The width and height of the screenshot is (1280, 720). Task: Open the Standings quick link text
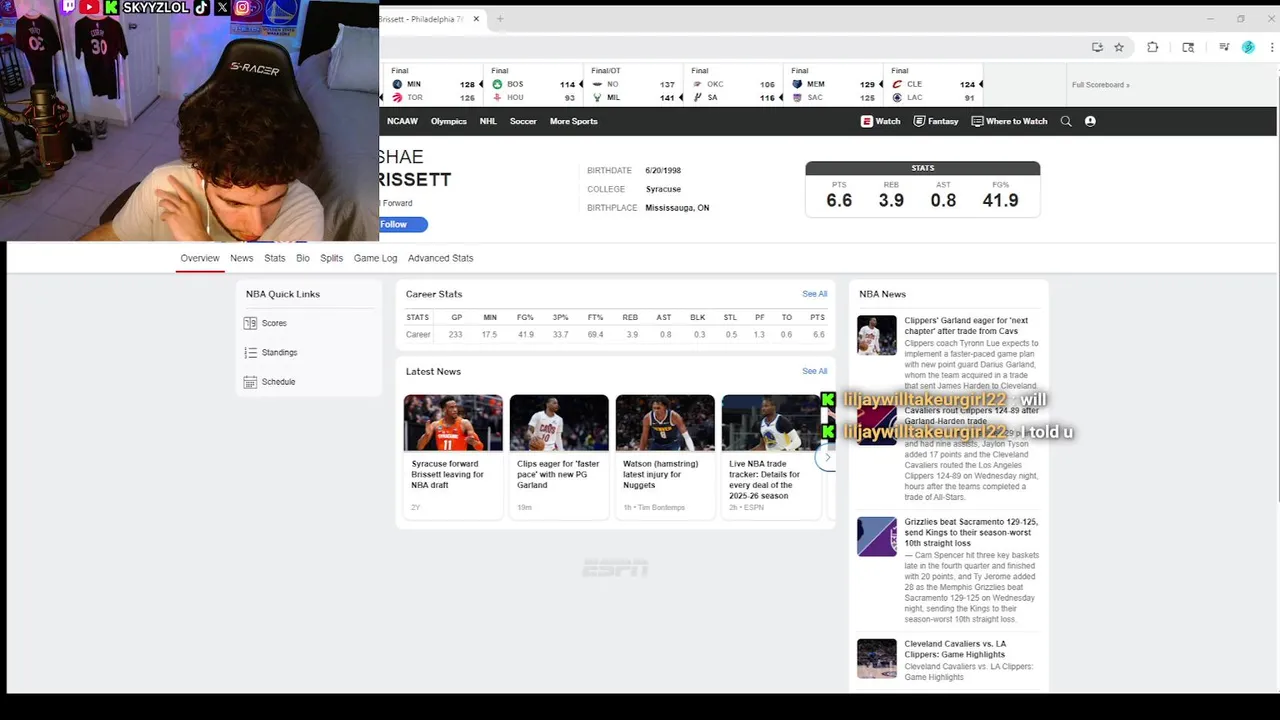pyautogui.click(x=279, y=352)
